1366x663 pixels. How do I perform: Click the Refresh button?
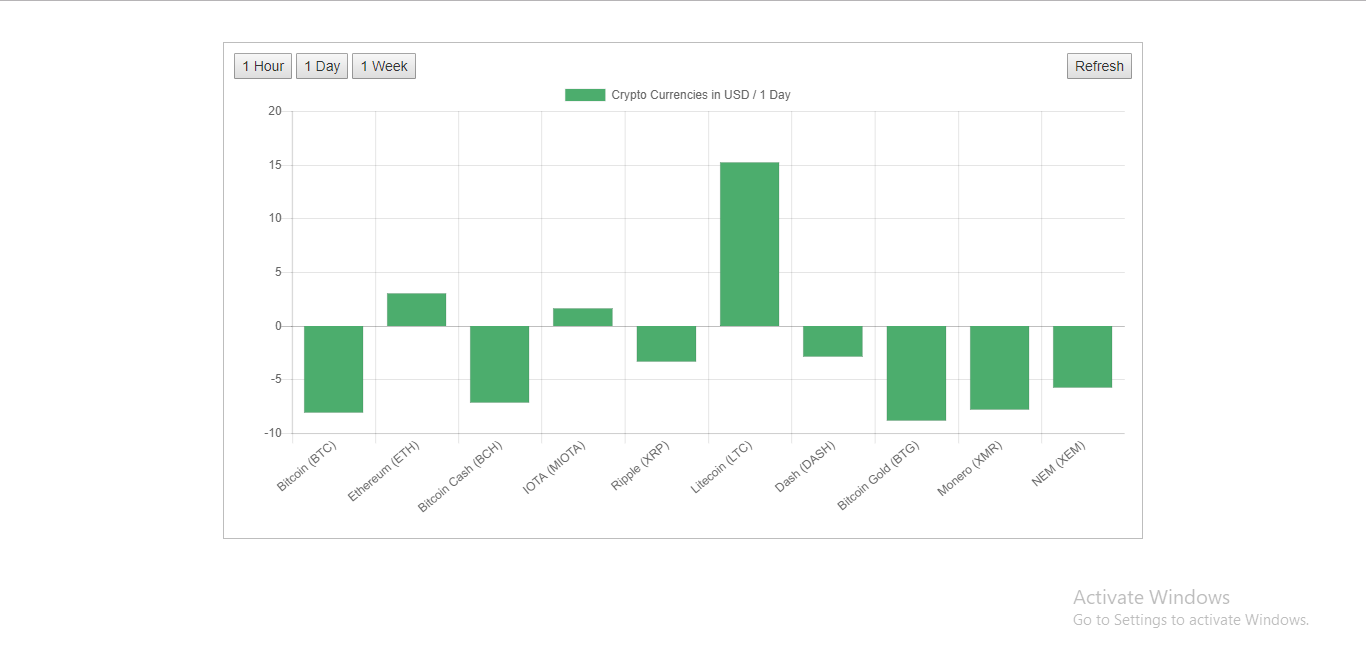(1098, 65)
